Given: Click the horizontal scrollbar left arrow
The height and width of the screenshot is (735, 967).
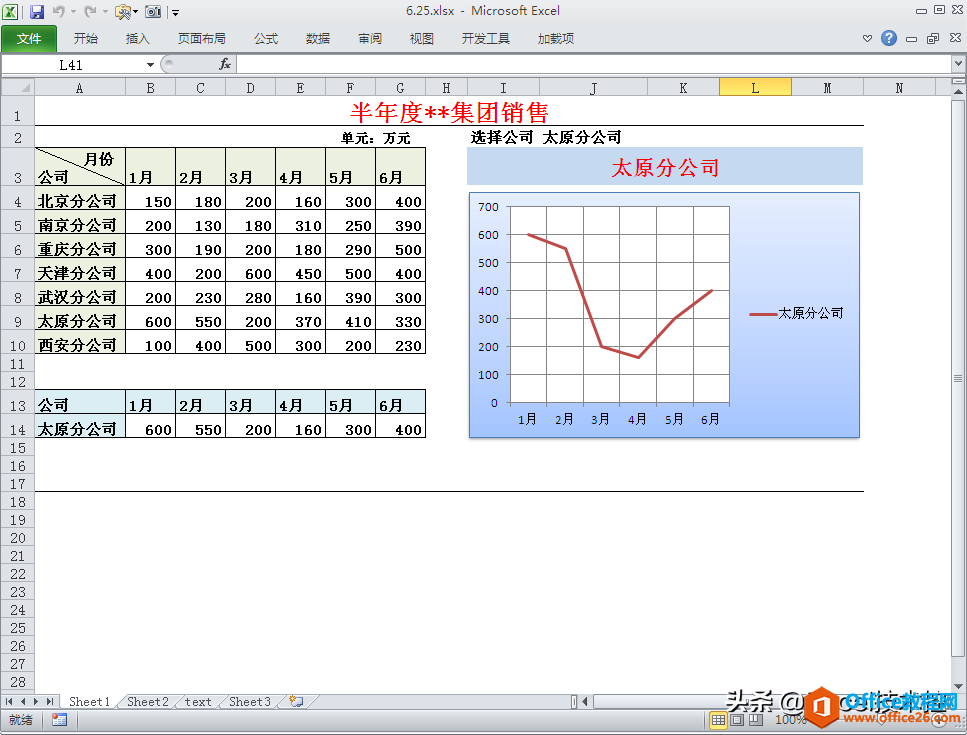Looking at the screenshot, I should 585,701.
